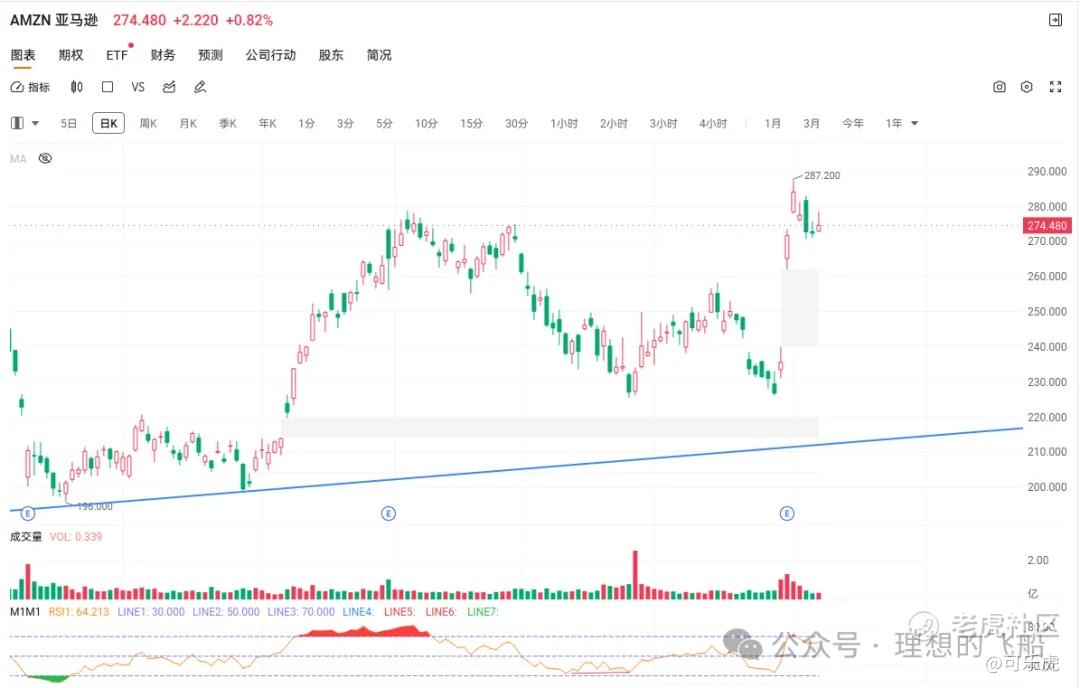The width and height of the screenshot is (1080, 688).
Task: Open the 指标 indicators tool
Action: tap(30, 87)
